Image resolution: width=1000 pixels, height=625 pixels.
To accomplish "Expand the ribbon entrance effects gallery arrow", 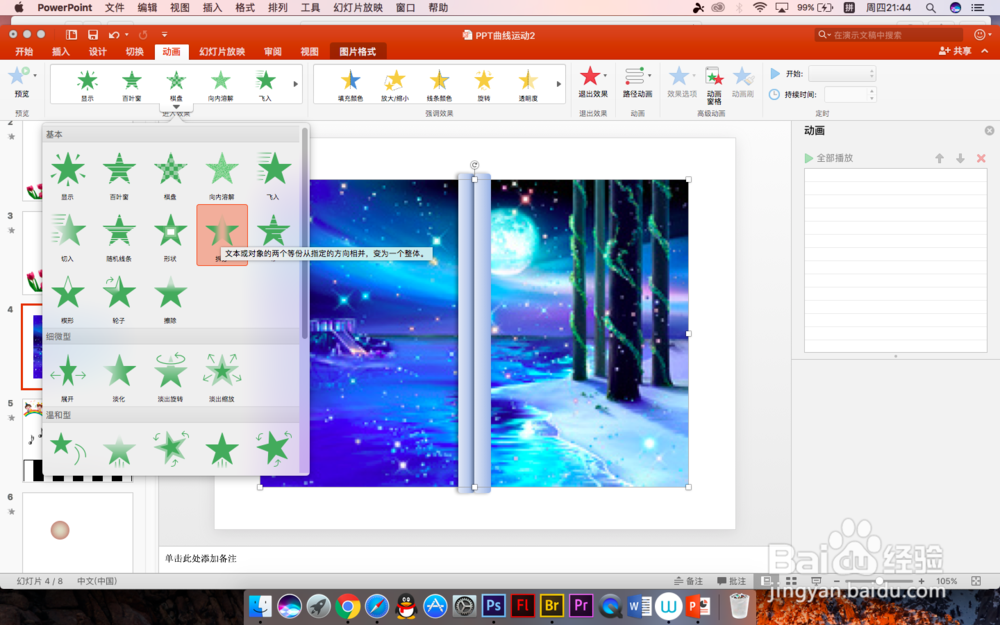I will [x=295, y=84].
